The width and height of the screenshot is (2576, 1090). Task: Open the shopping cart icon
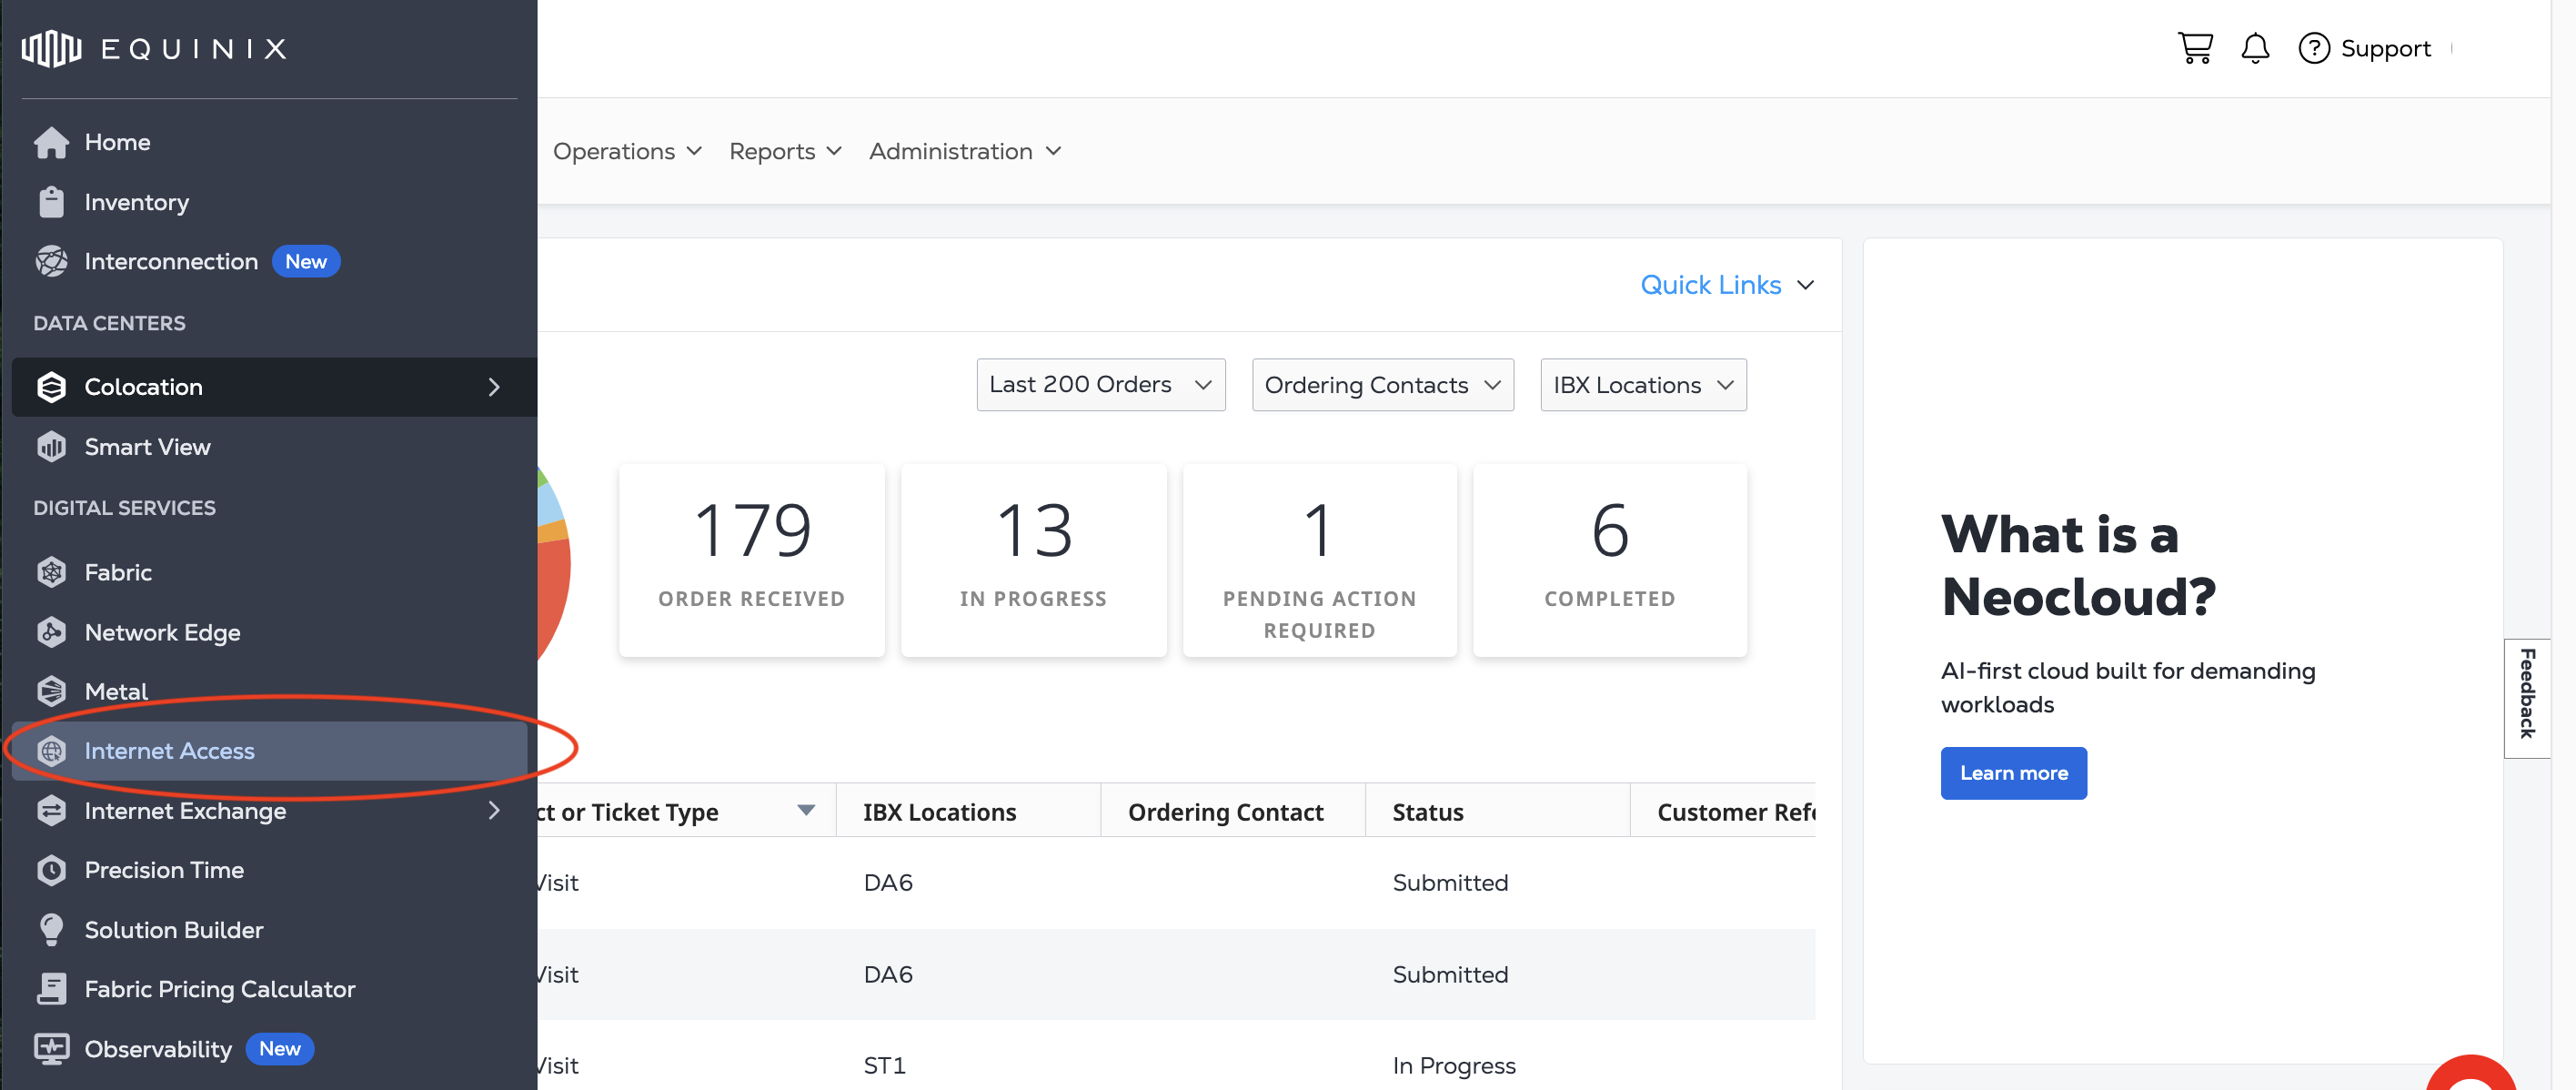[2195, 47]
